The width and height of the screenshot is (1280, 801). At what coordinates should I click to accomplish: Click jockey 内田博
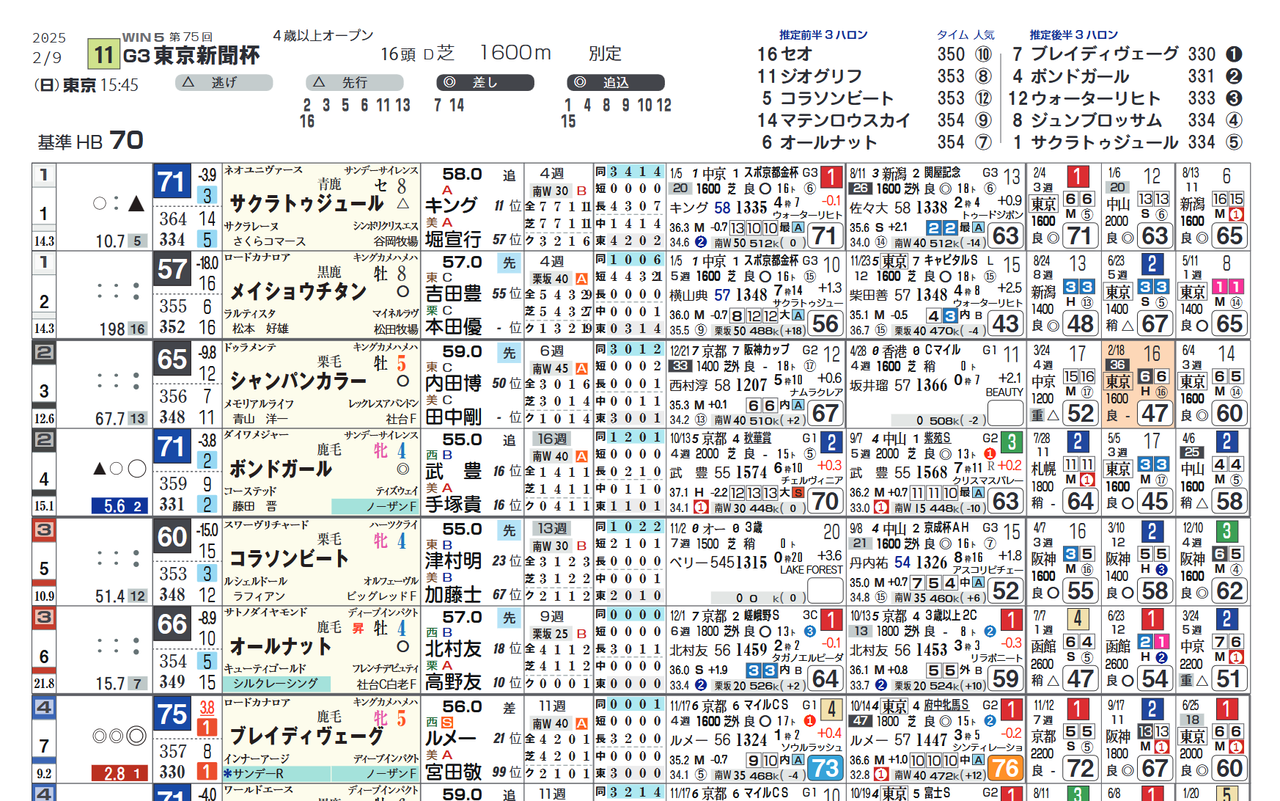453,383
